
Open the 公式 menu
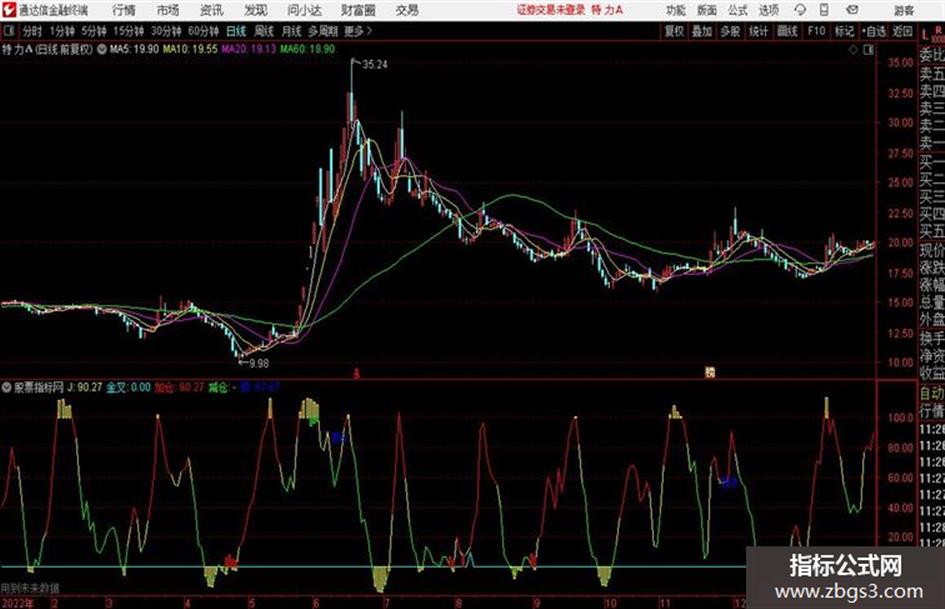[738, 10]
